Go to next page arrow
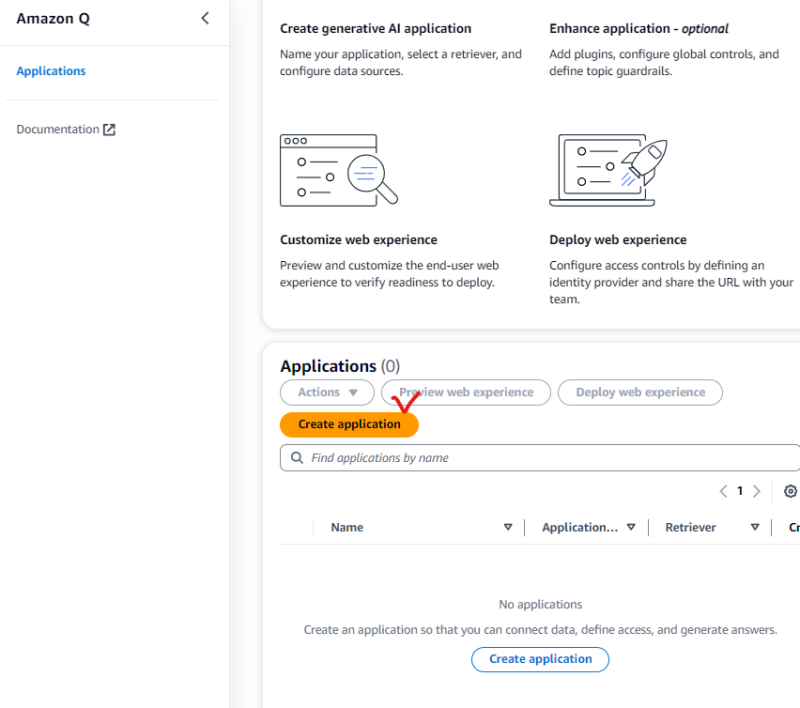The width and height of the screenshot is (800, 708). [757, 491]
